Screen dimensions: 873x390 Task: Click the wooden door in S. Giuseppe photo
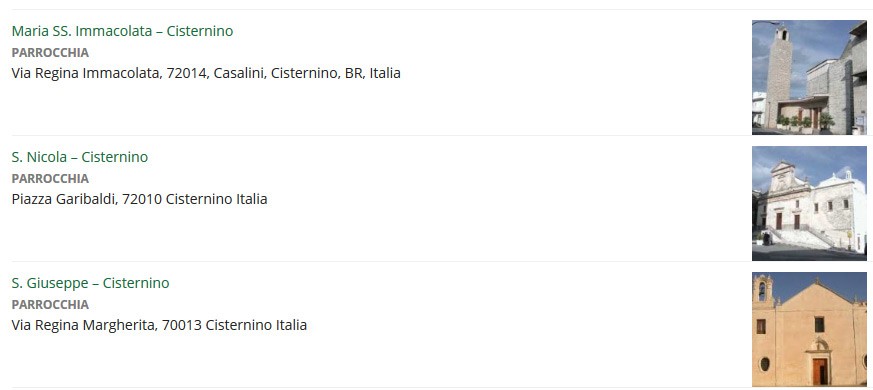pyautogui.click(x=819, y=371)
